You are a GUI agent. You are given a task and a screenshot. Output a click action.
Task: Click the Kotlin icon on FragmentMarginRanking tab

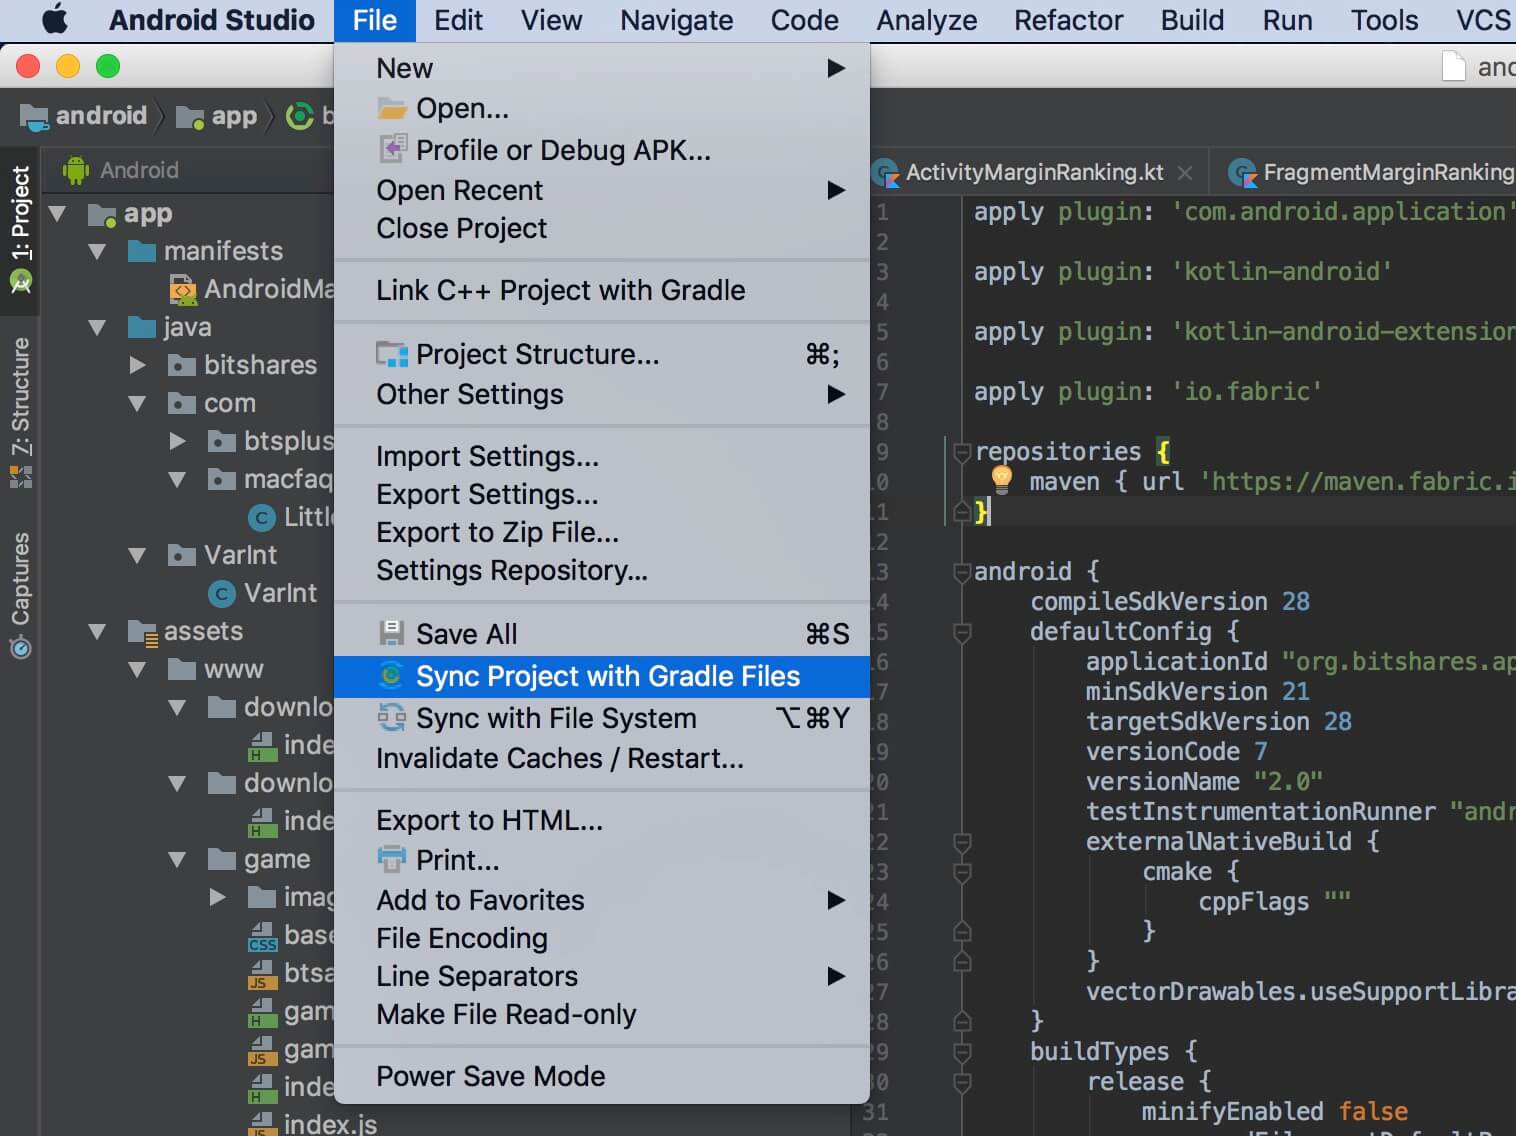pos(1242,173)
